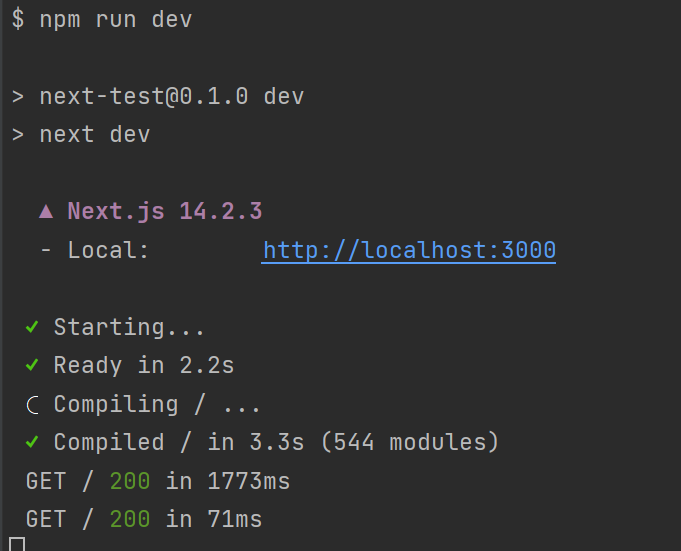Click the 'GET / 200 in 71ms' line

pos(144,520)
